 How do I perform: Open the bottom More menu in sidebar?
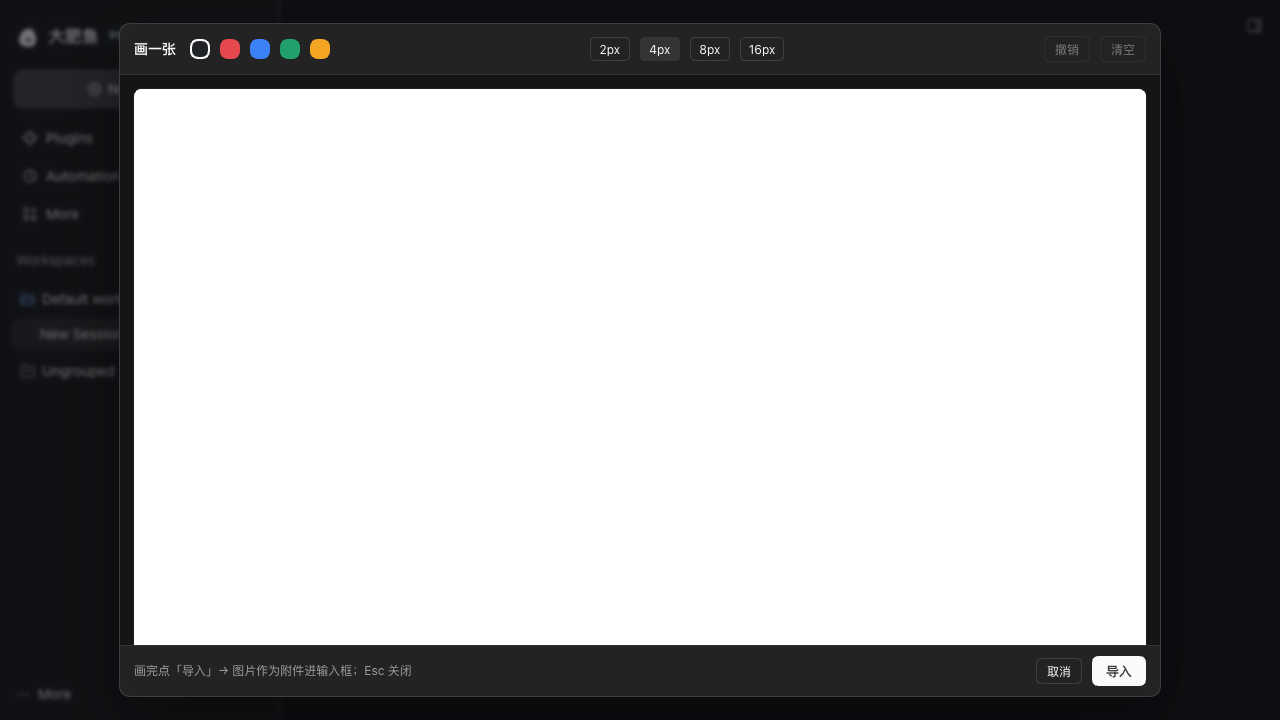click(x=45, y=694)
